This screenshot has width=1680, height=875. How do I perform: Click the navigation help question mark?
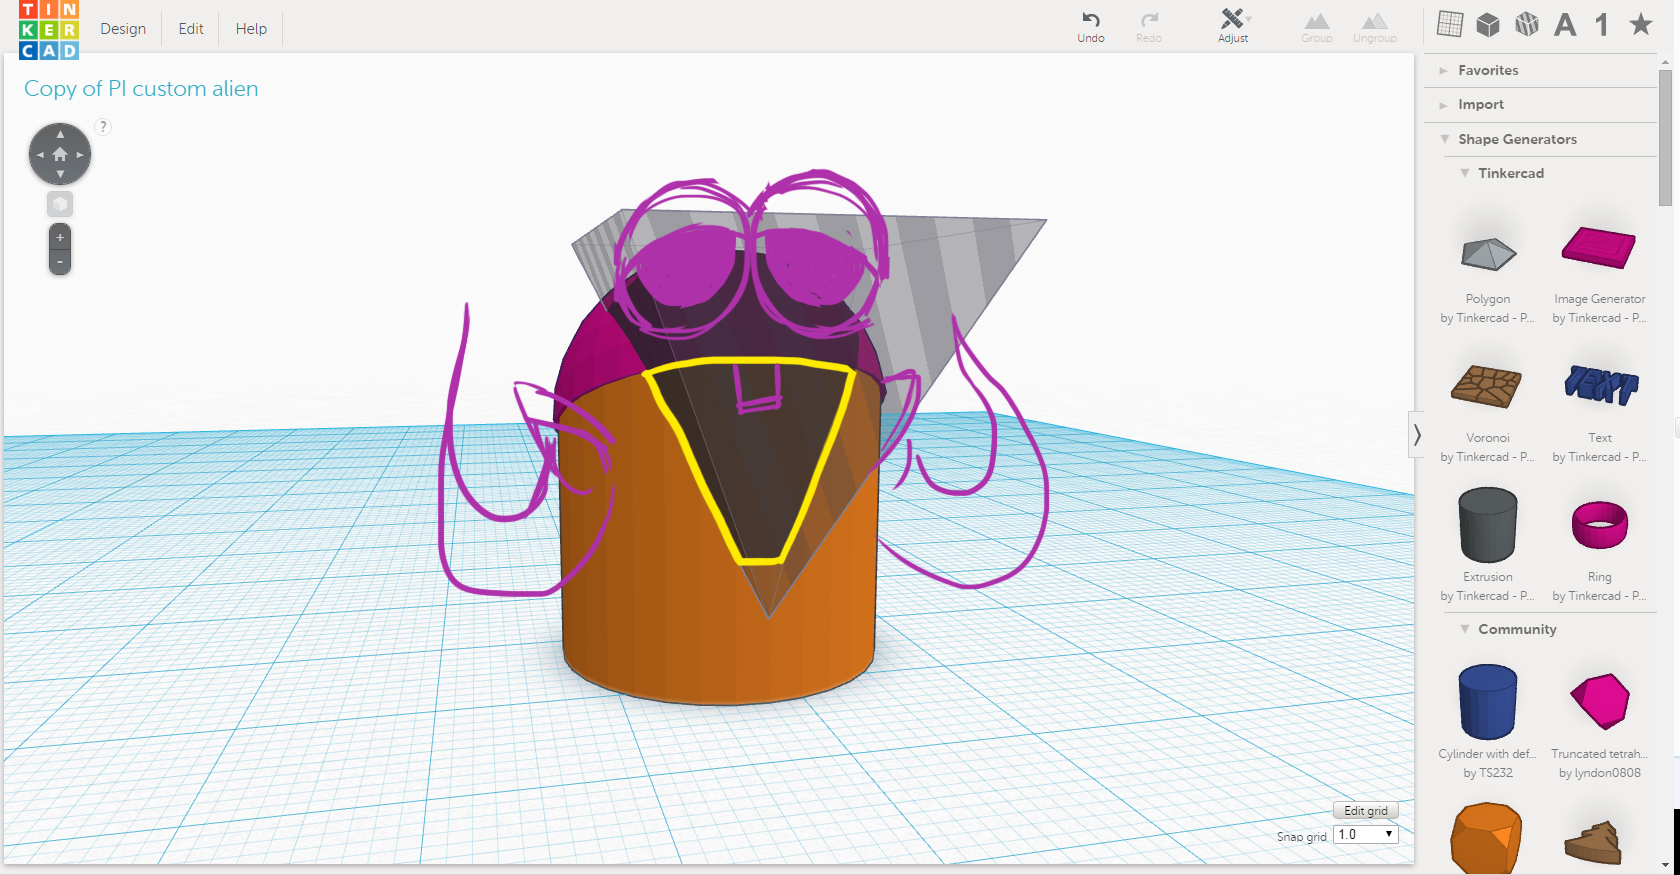coord(103,127)
